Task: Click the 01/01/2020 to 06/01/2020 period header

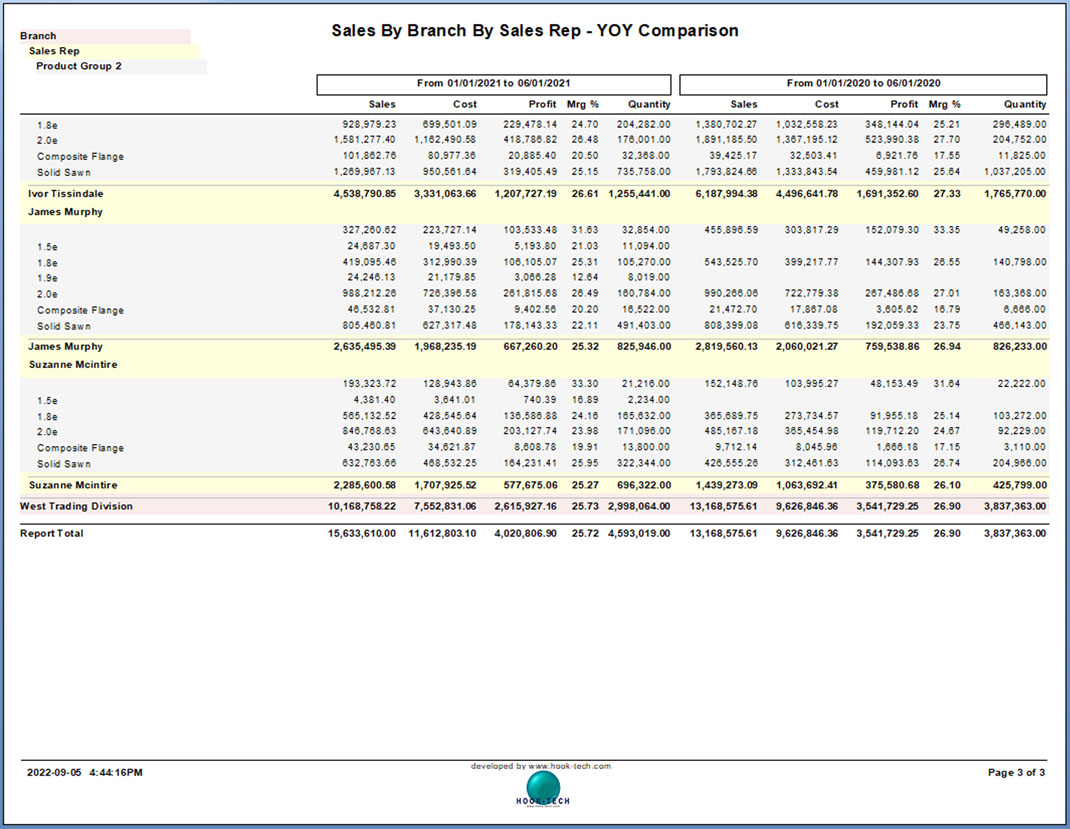Action: 863,83
